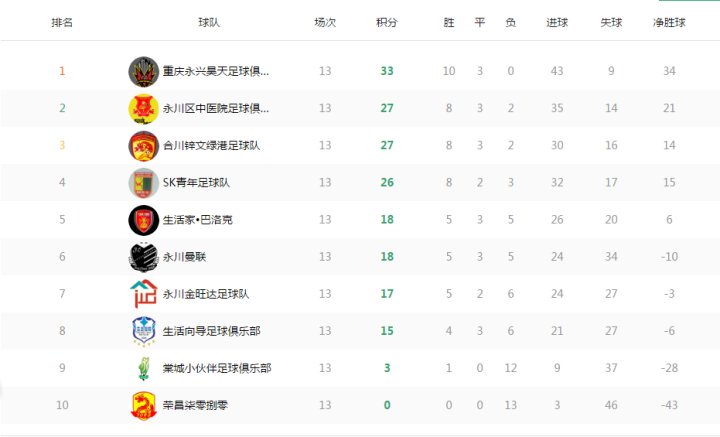Open team link 重庆永兴昊天足球俱...
The image size is (720, 437).
(216, 71)
